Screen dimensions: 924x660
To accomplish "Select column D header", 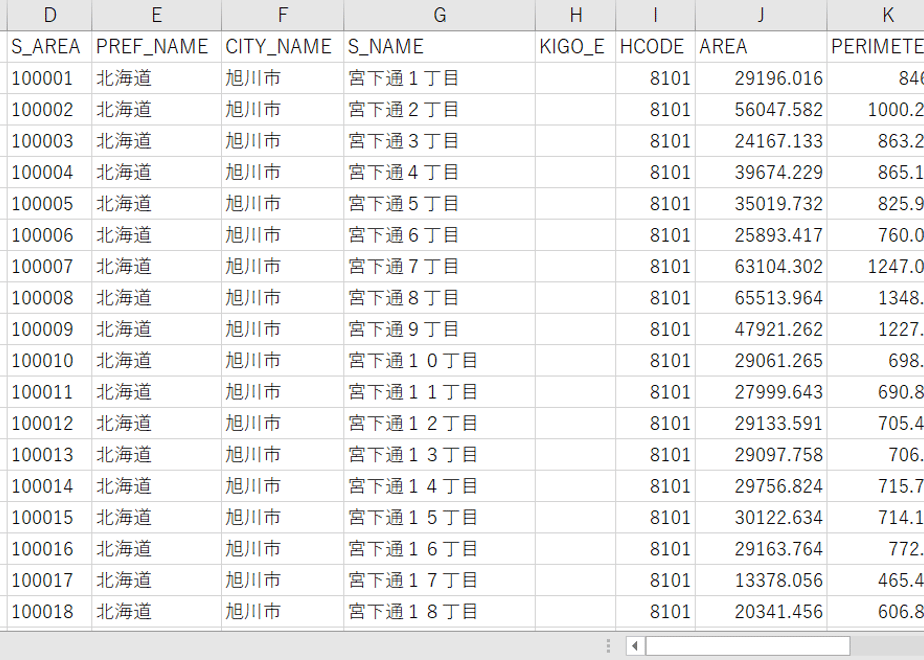I will 50,15.
